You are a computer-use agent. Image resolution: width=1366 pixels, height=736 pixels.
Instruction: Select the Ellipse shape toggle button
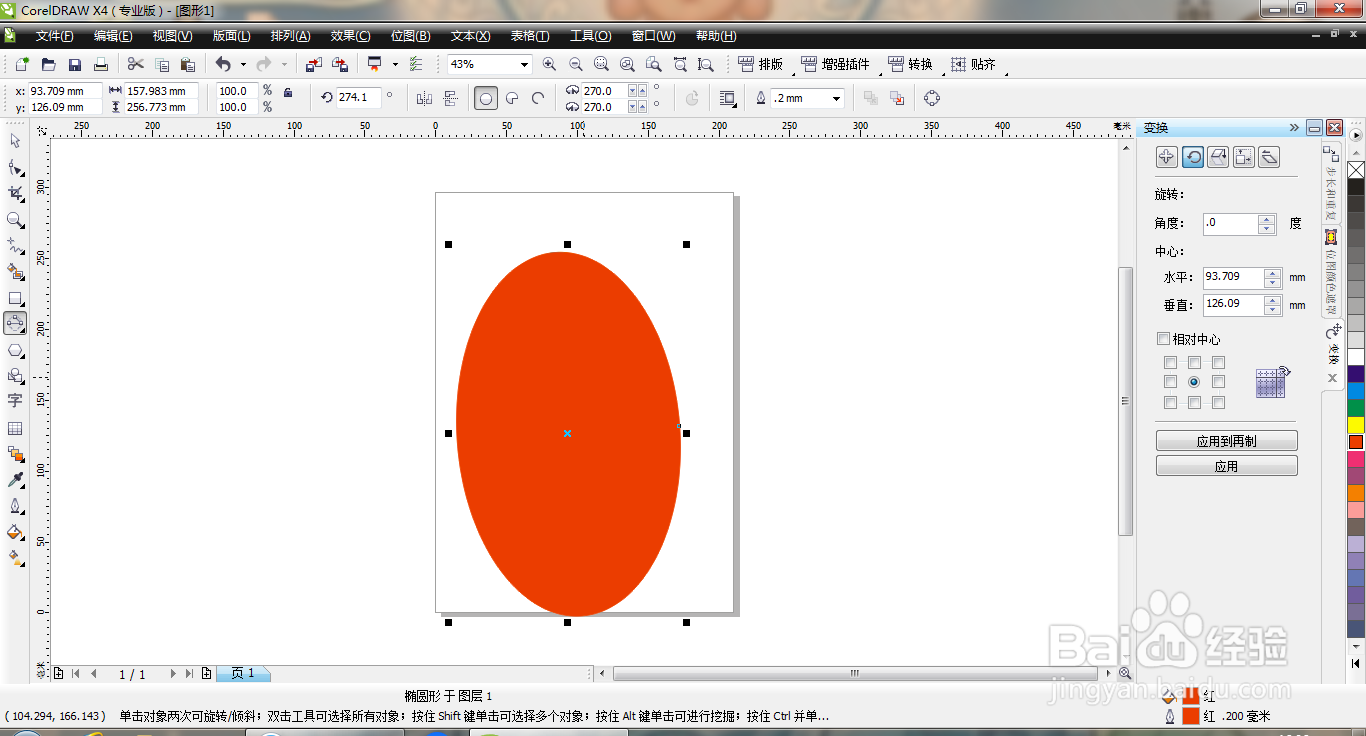(486, 98)
